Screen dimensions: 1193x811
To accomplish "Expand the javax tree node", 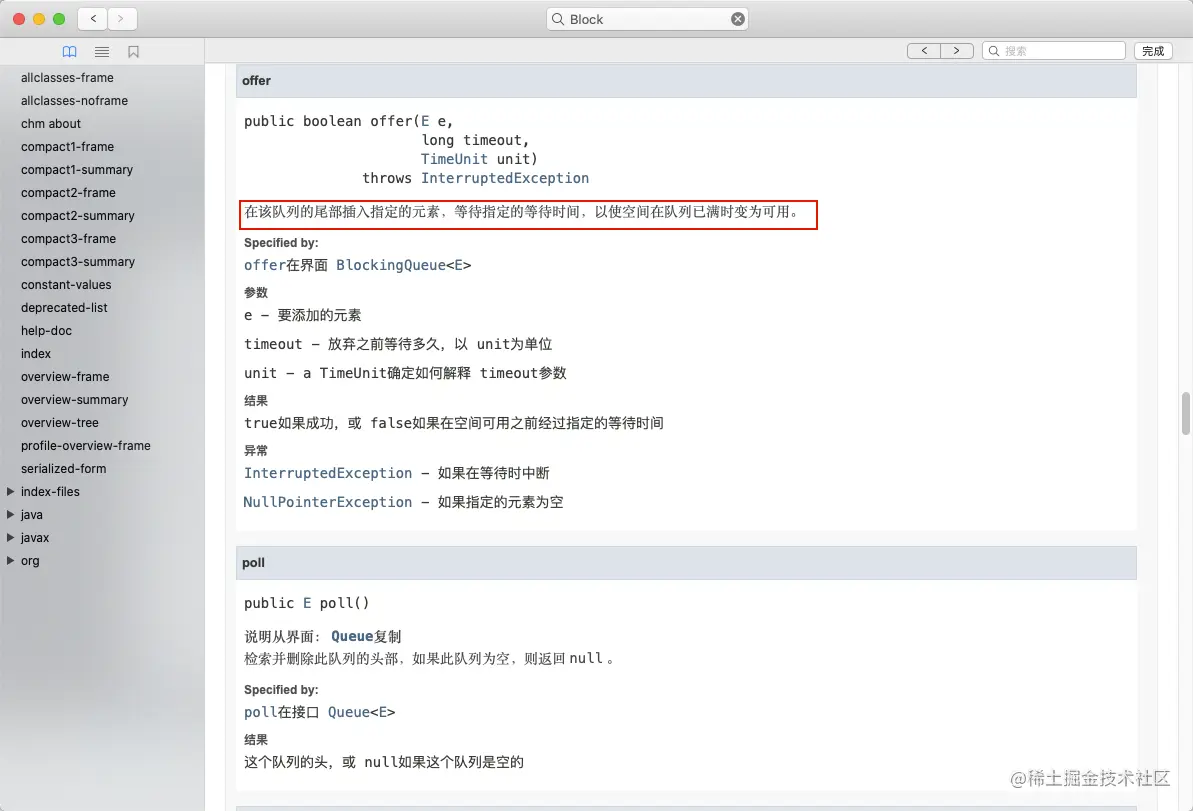I will point(11,537).
